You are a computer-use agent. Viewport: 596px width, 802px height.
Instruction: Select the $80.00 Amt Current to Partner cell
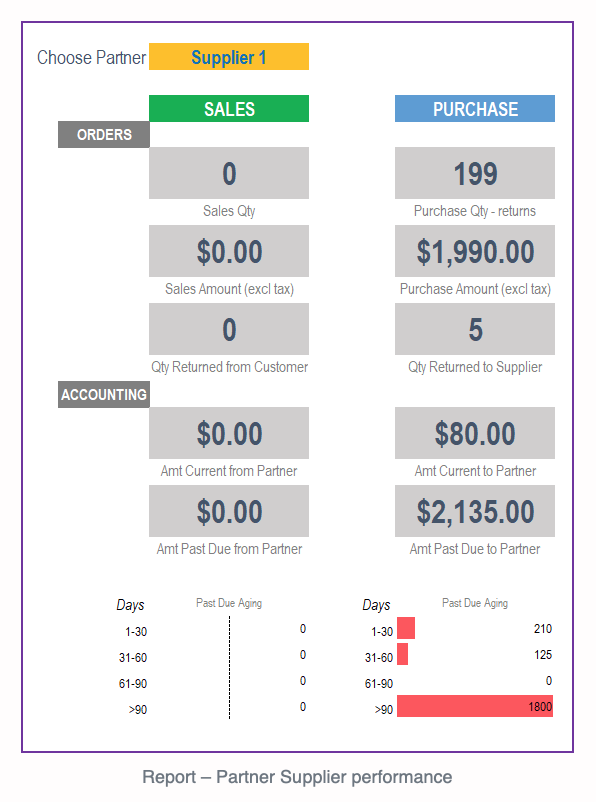pyautogui.click(x=475, y=433)
